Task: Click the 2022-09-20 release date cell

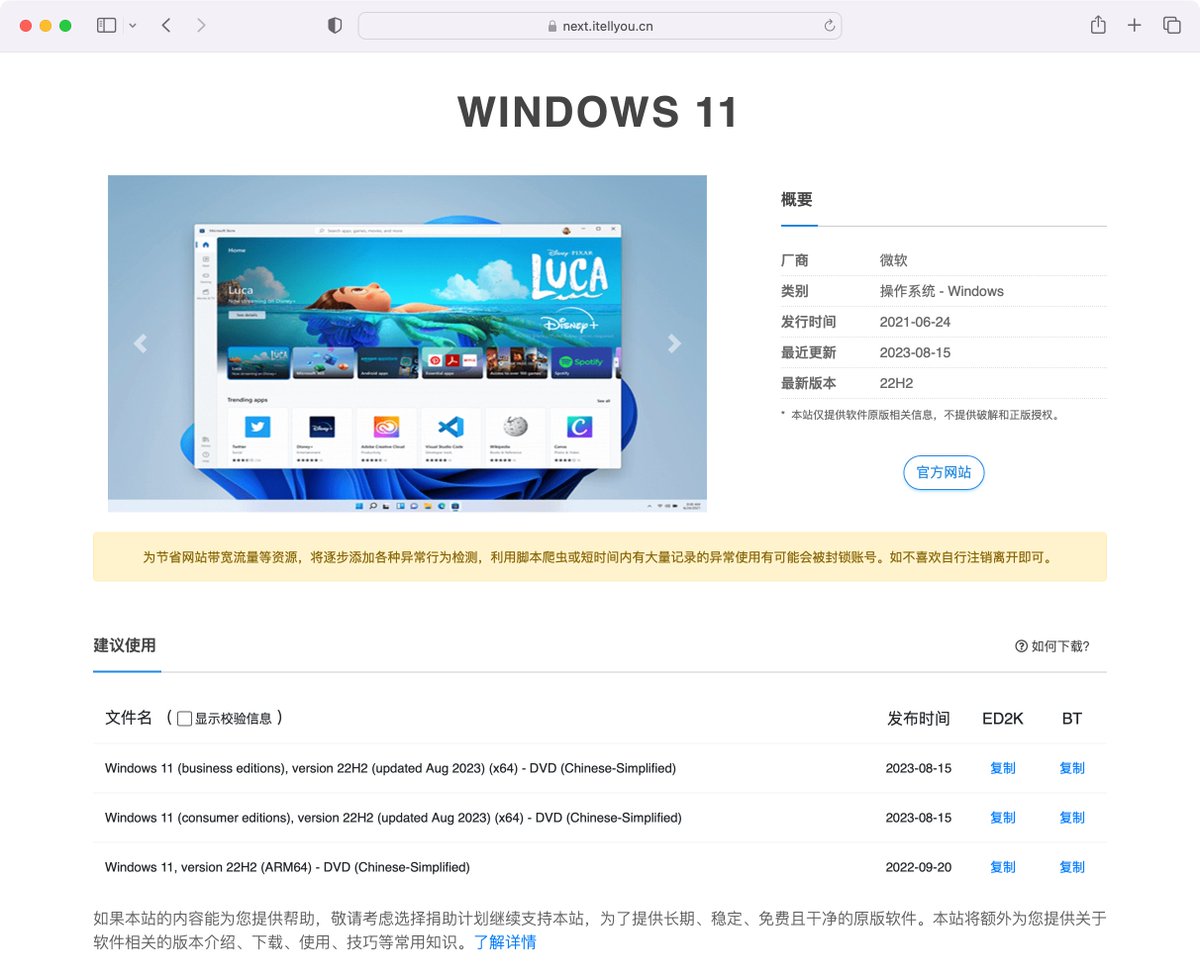Action: (918, 867)
